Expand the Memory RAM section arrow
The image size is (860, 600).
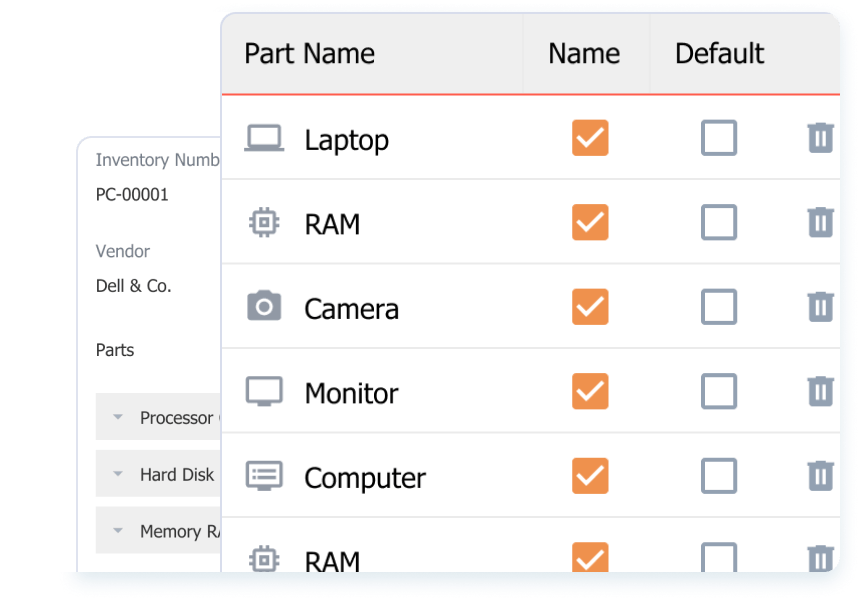point(117,531)
